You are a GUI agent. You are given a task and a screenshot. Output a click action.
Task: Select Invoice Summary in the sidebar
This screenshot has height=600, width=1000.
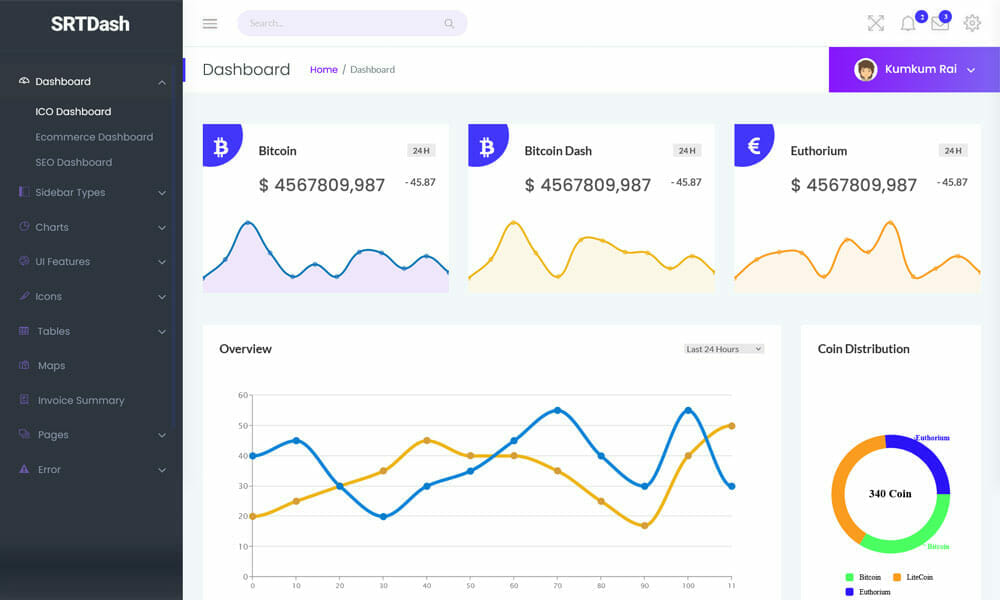click(x=80, y=400)
